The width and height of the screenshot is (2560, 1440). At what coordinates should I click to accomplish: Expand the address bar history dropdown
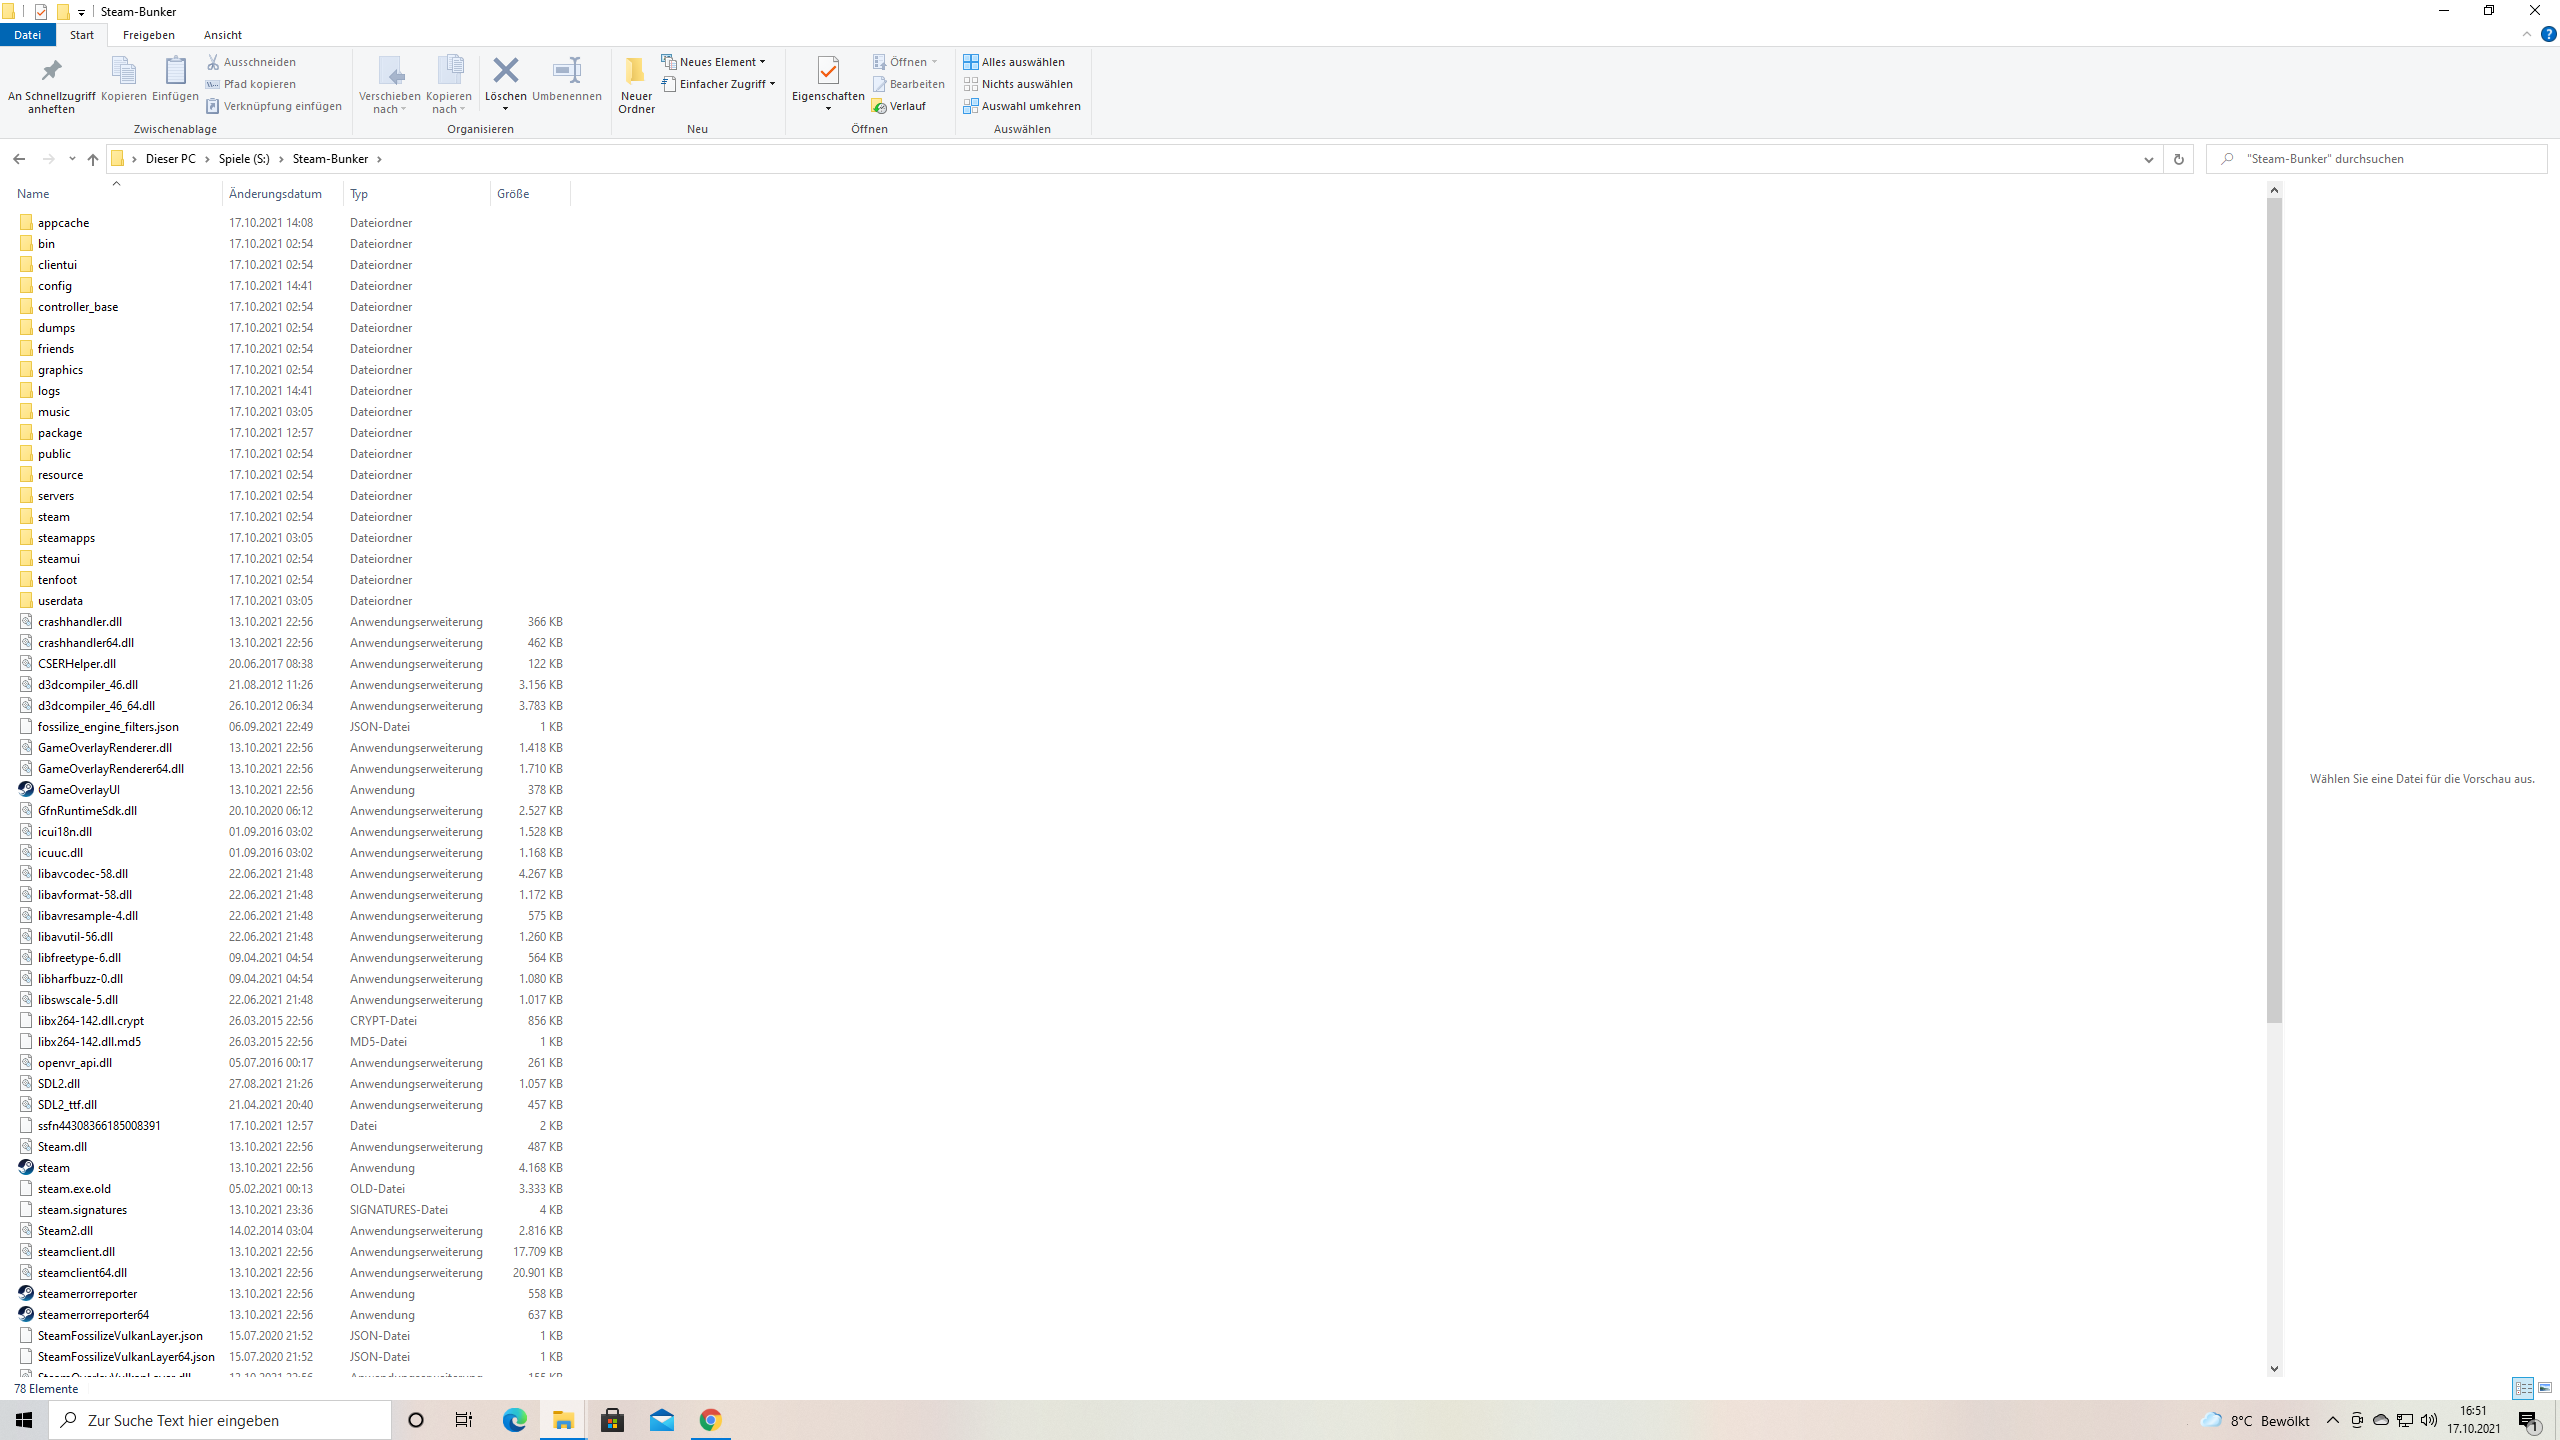click(x=2148, y=159)
